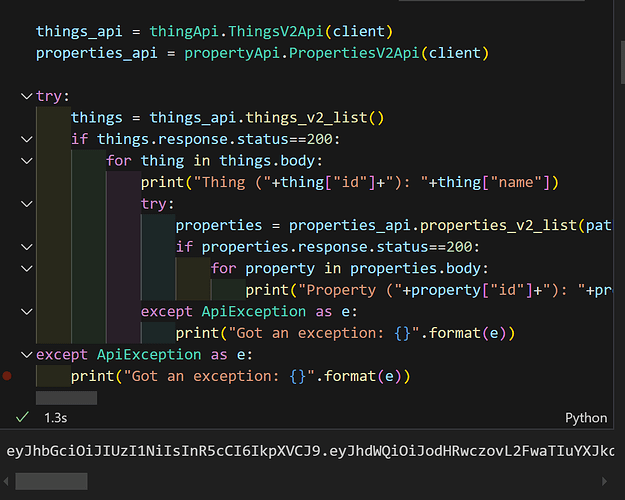Image resolution: width=625 pixels, height=500 pixels.
Task: Fold the 'for thing in things.body' loop
Action: pyautogui.click(x=26, y=161)
